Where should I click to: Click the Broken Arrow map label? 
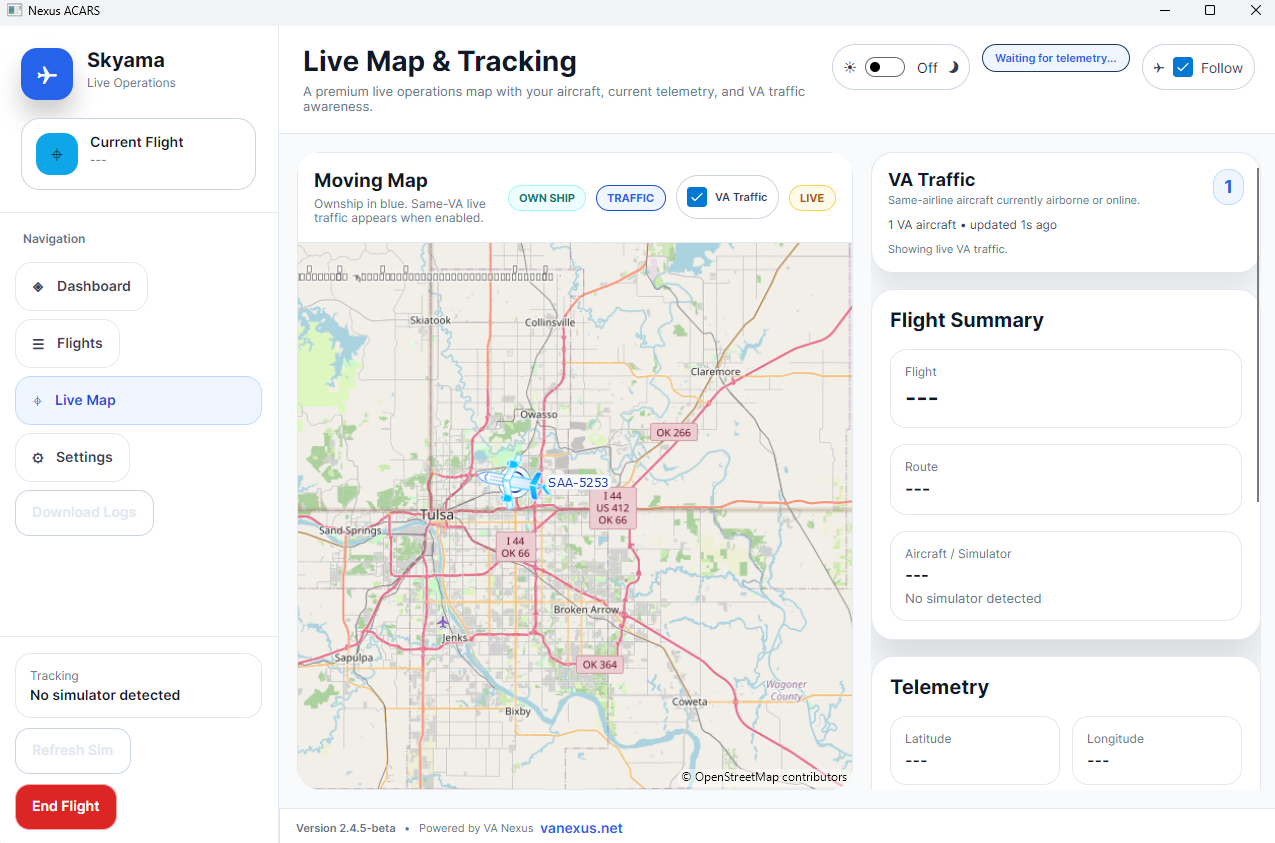pyautogui.click(x=586, y=609)
